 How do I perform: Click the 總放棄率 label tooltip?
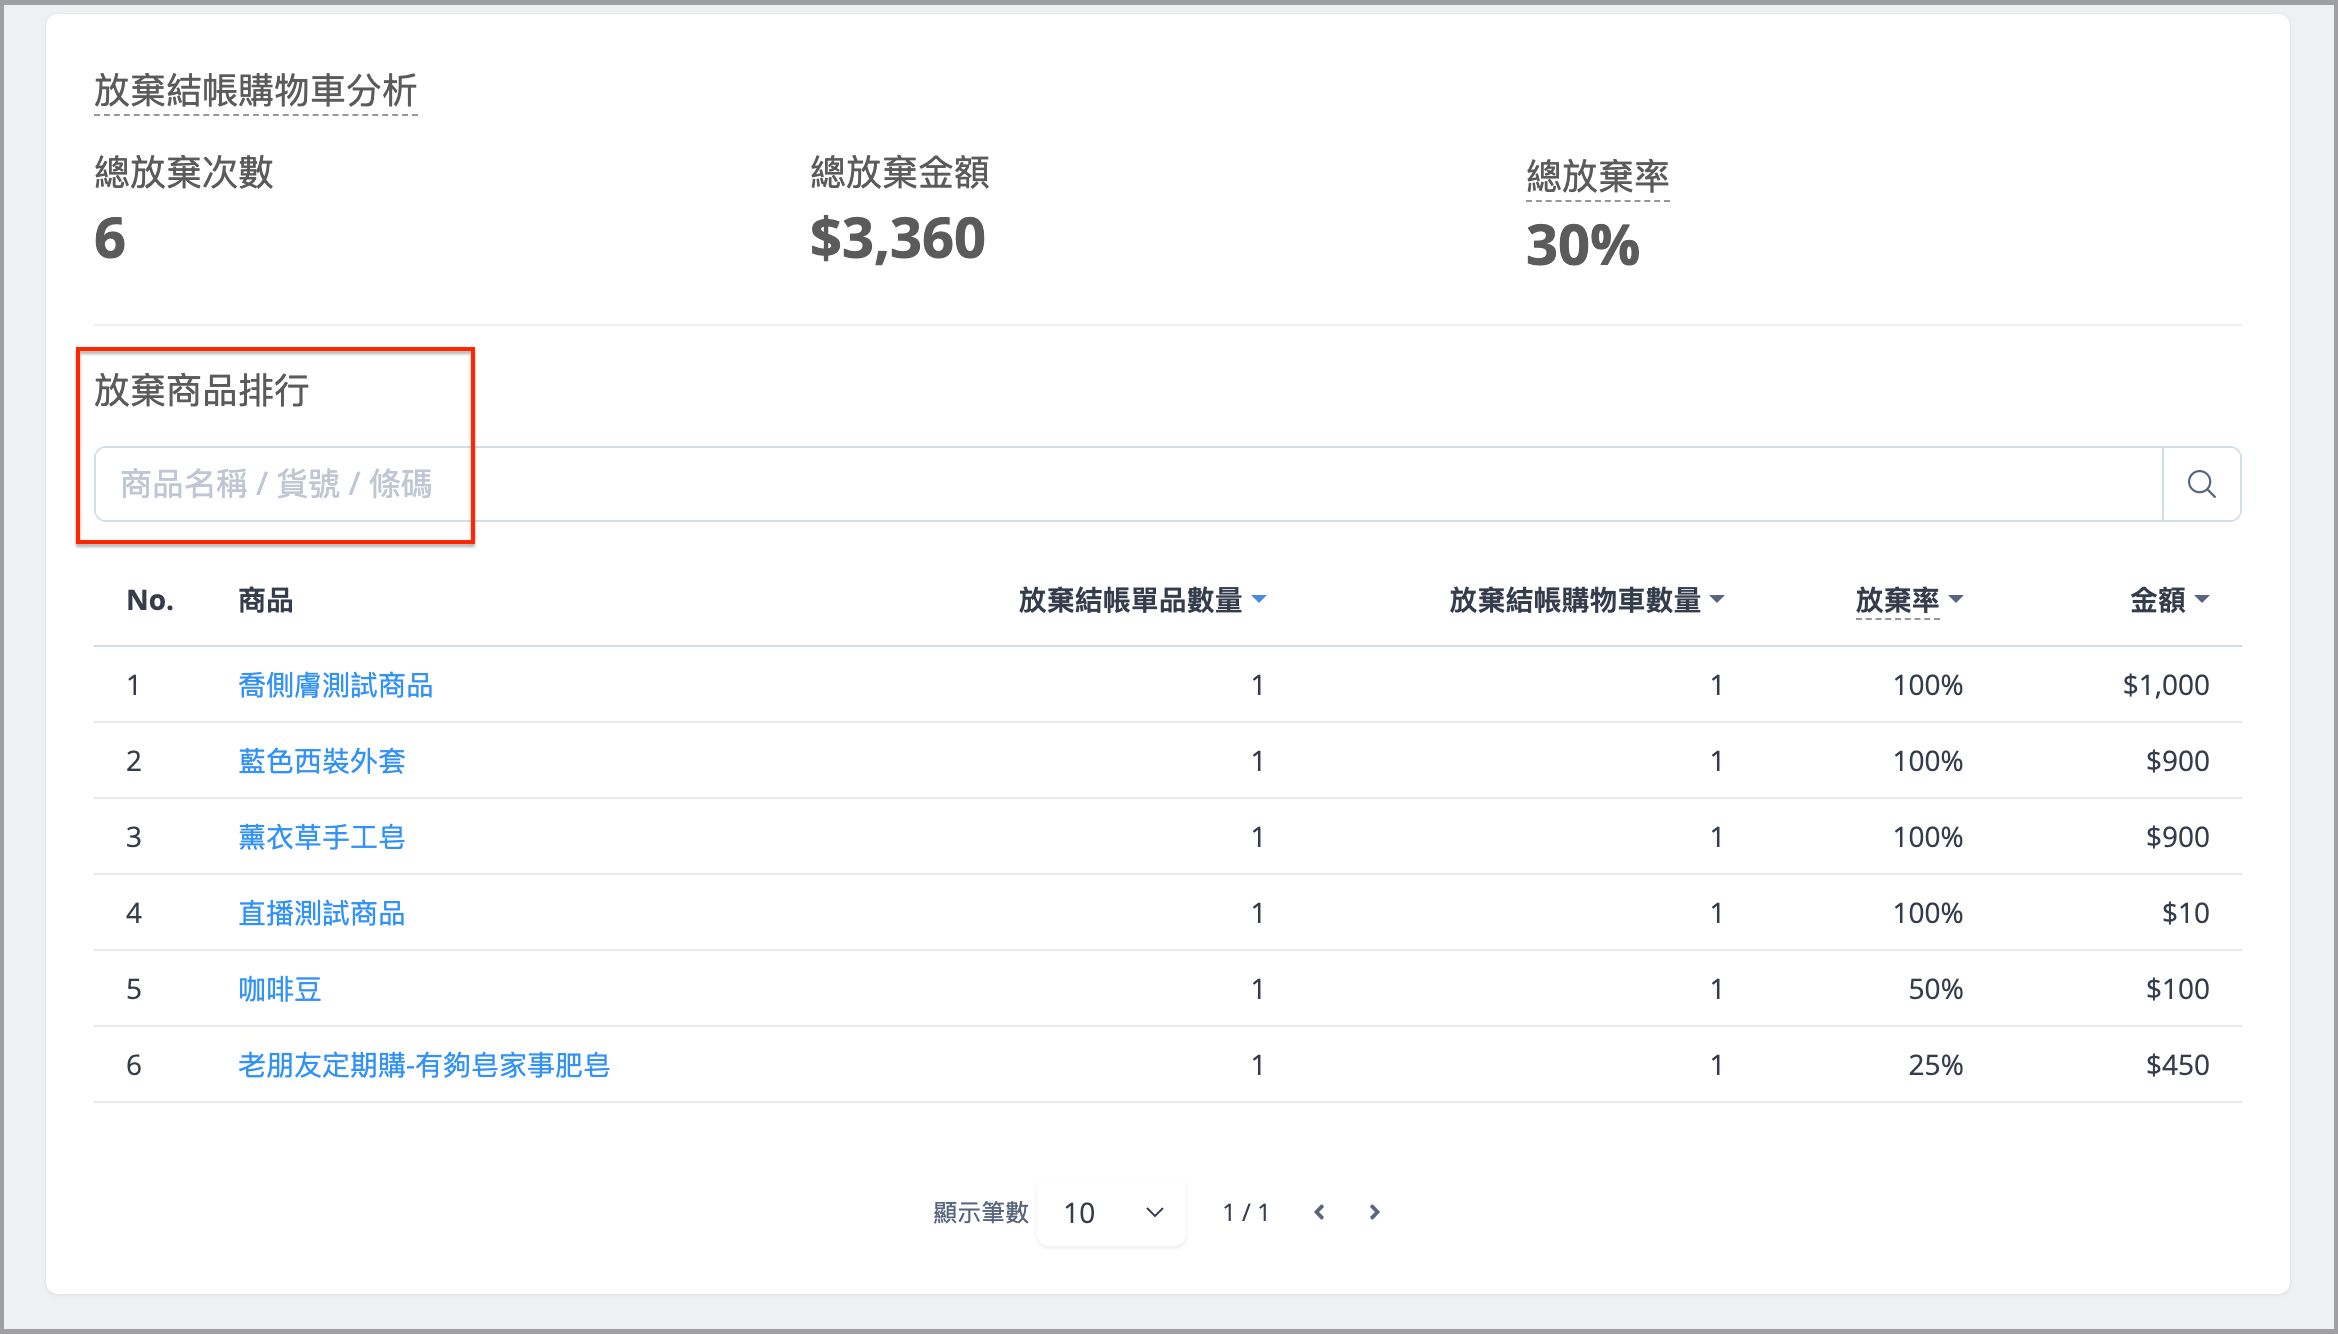tap(1597, 177)
